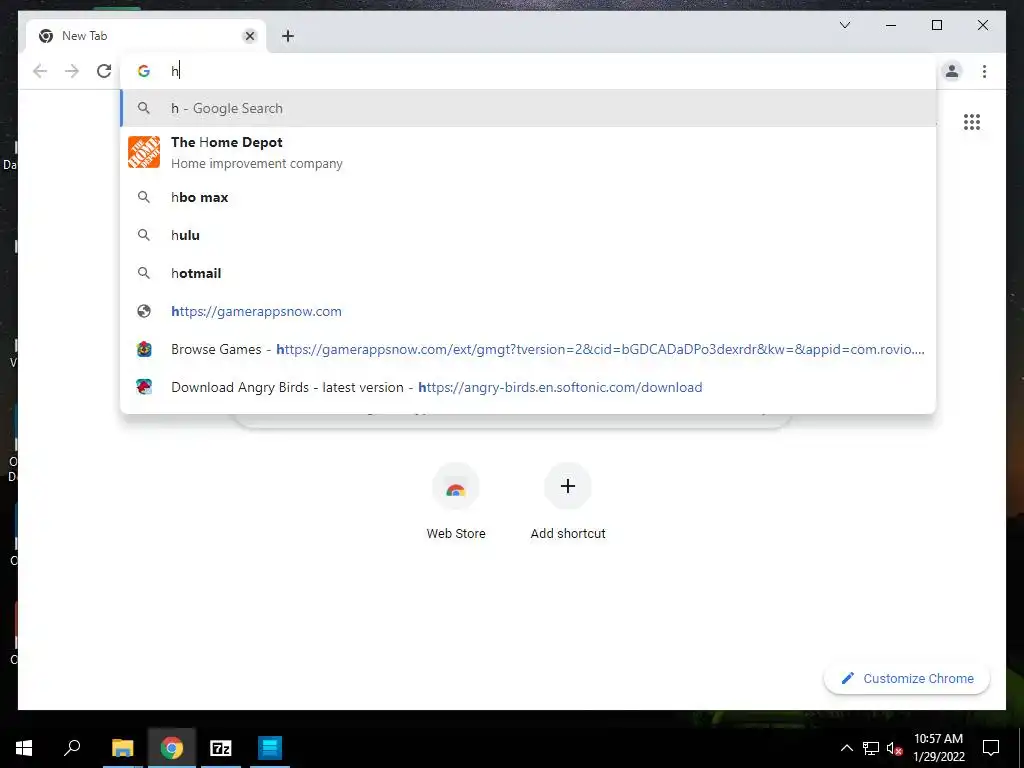Click the Browse Games favicon
1024x768 pixels.
144,349
